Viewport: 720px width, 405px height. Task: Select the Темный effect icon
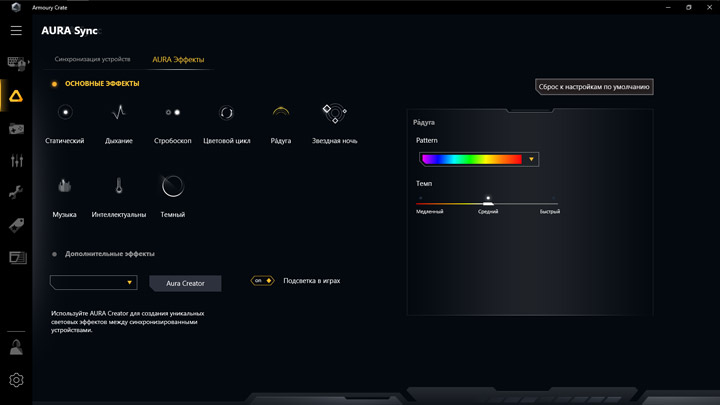click(173, 186)
